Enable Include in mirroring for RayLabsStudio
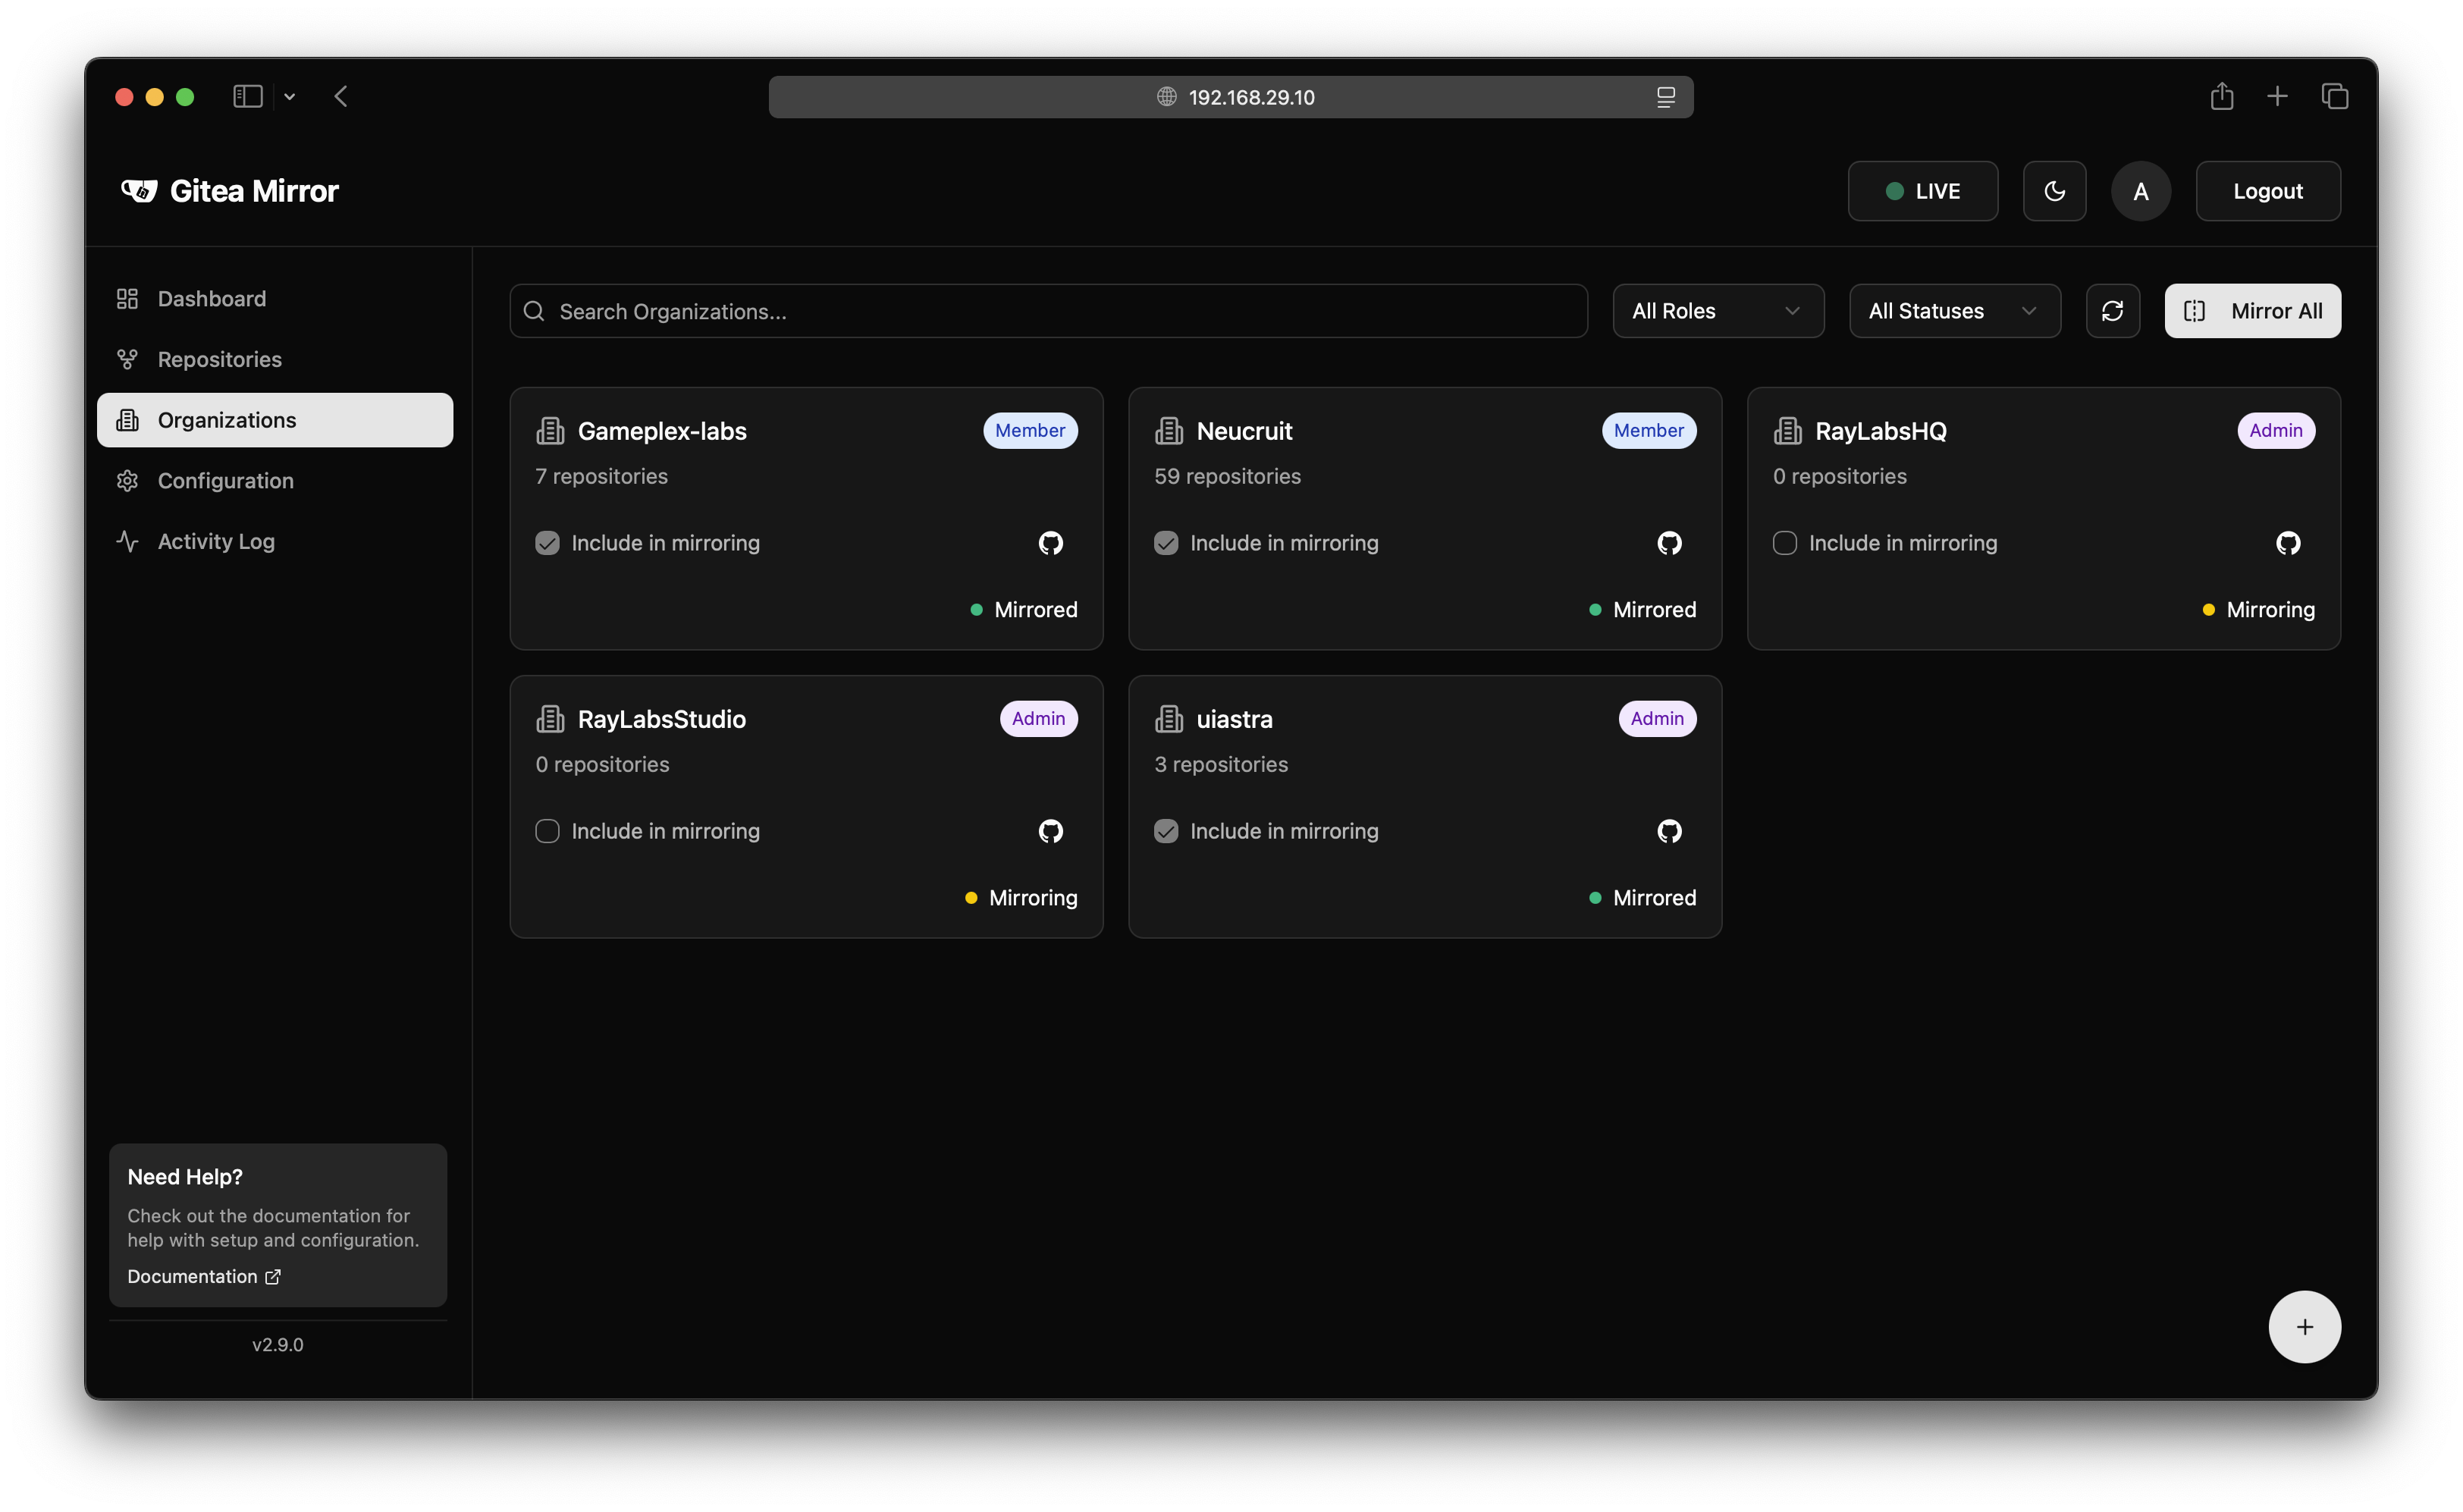2463x1512 pixels. 547,831
